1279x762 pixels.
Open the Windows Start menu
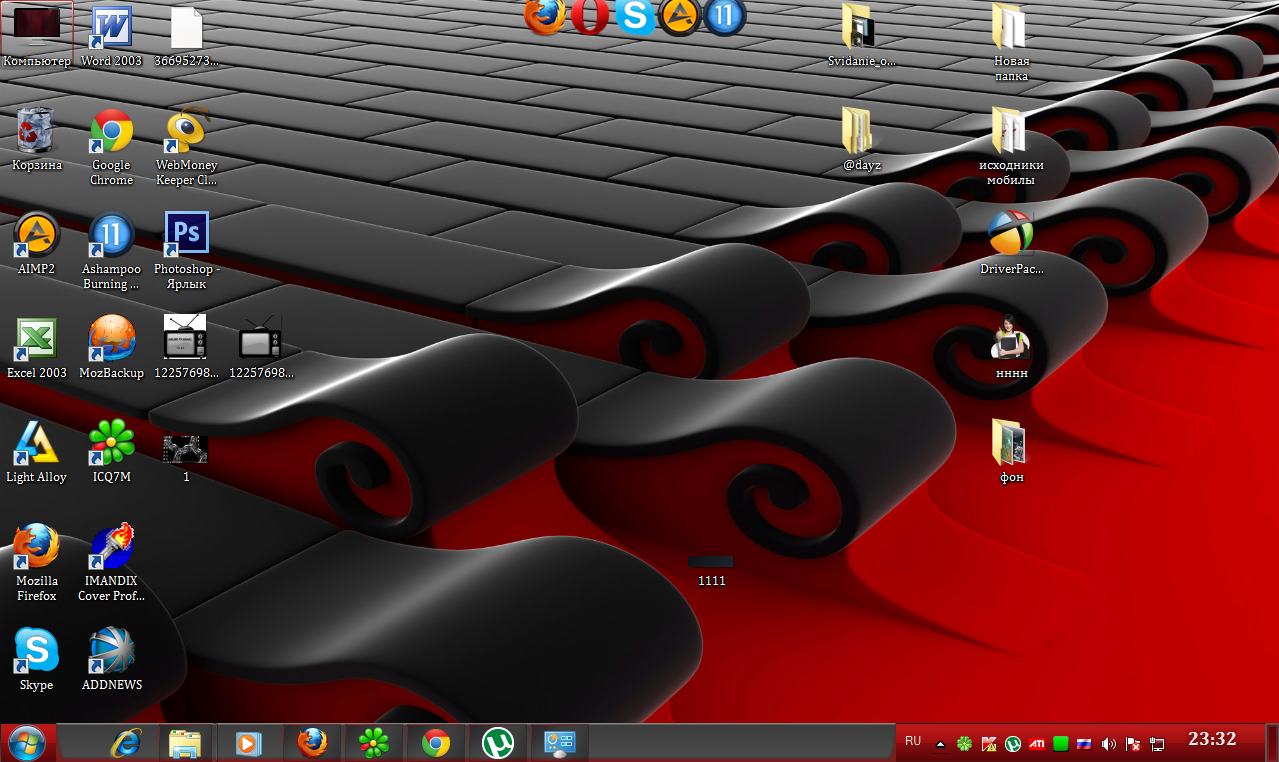click(x=26, y=743)
